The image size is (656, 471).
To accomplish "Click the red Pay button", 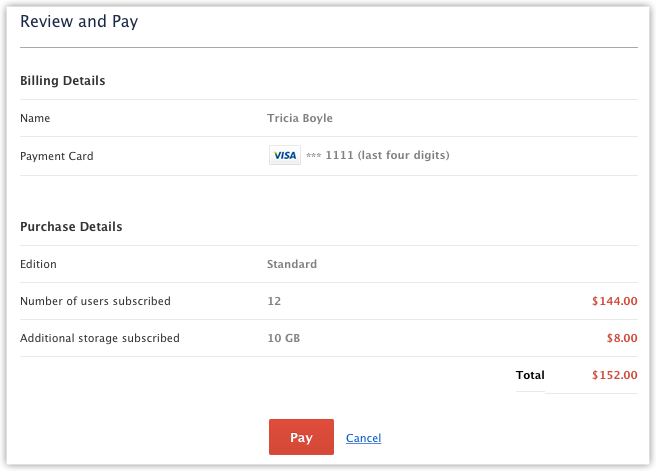I will pos(301,438).
